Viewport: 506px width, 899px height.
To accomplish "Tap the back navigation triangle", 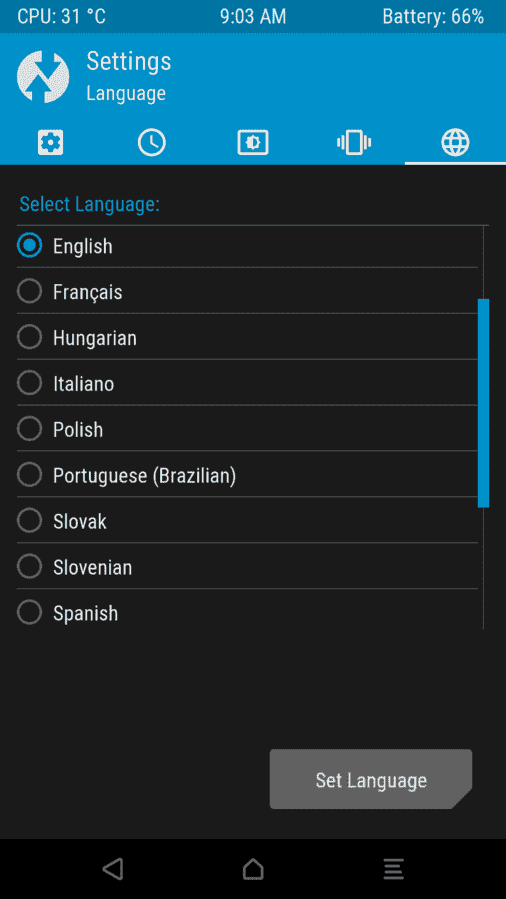I will tap(113, 869).
